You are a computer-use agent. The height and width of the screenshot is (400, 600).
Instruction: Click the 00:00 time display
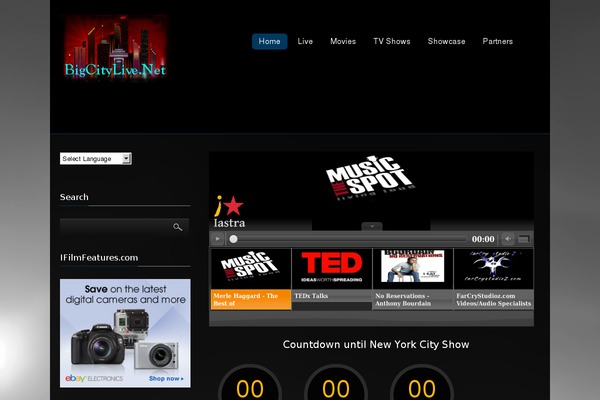pyautogui.click(x=483, y=239)
